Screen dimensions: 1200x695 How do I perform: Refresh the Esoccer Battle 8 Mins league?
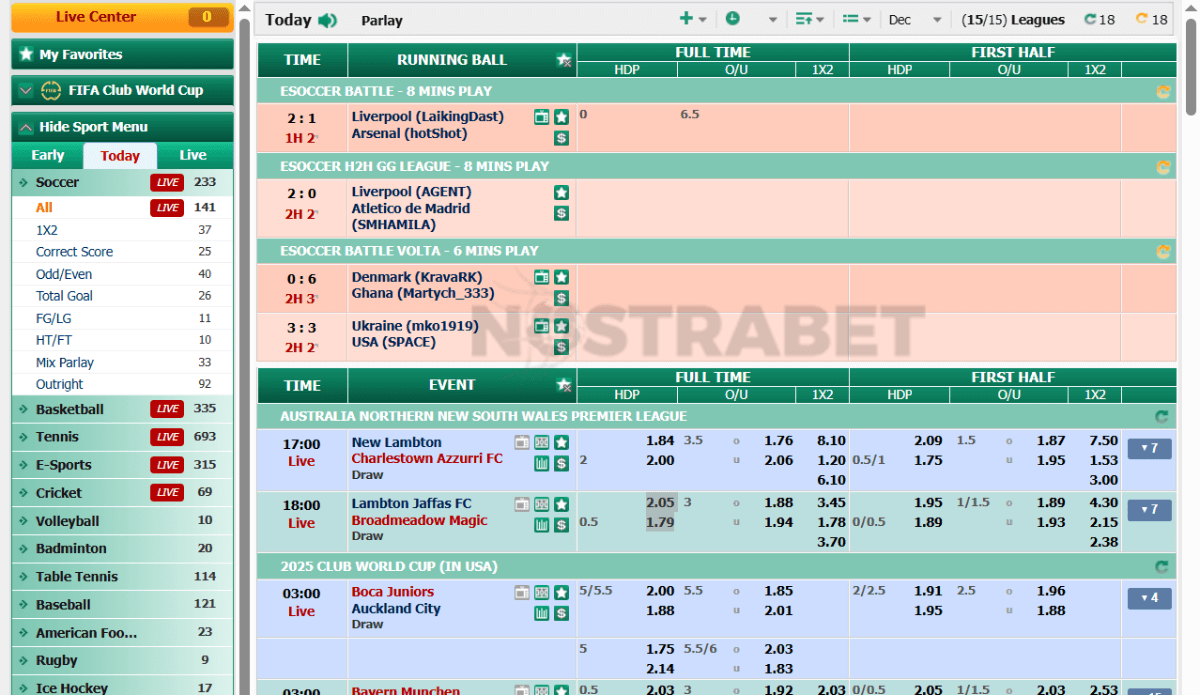[1162, 91]
